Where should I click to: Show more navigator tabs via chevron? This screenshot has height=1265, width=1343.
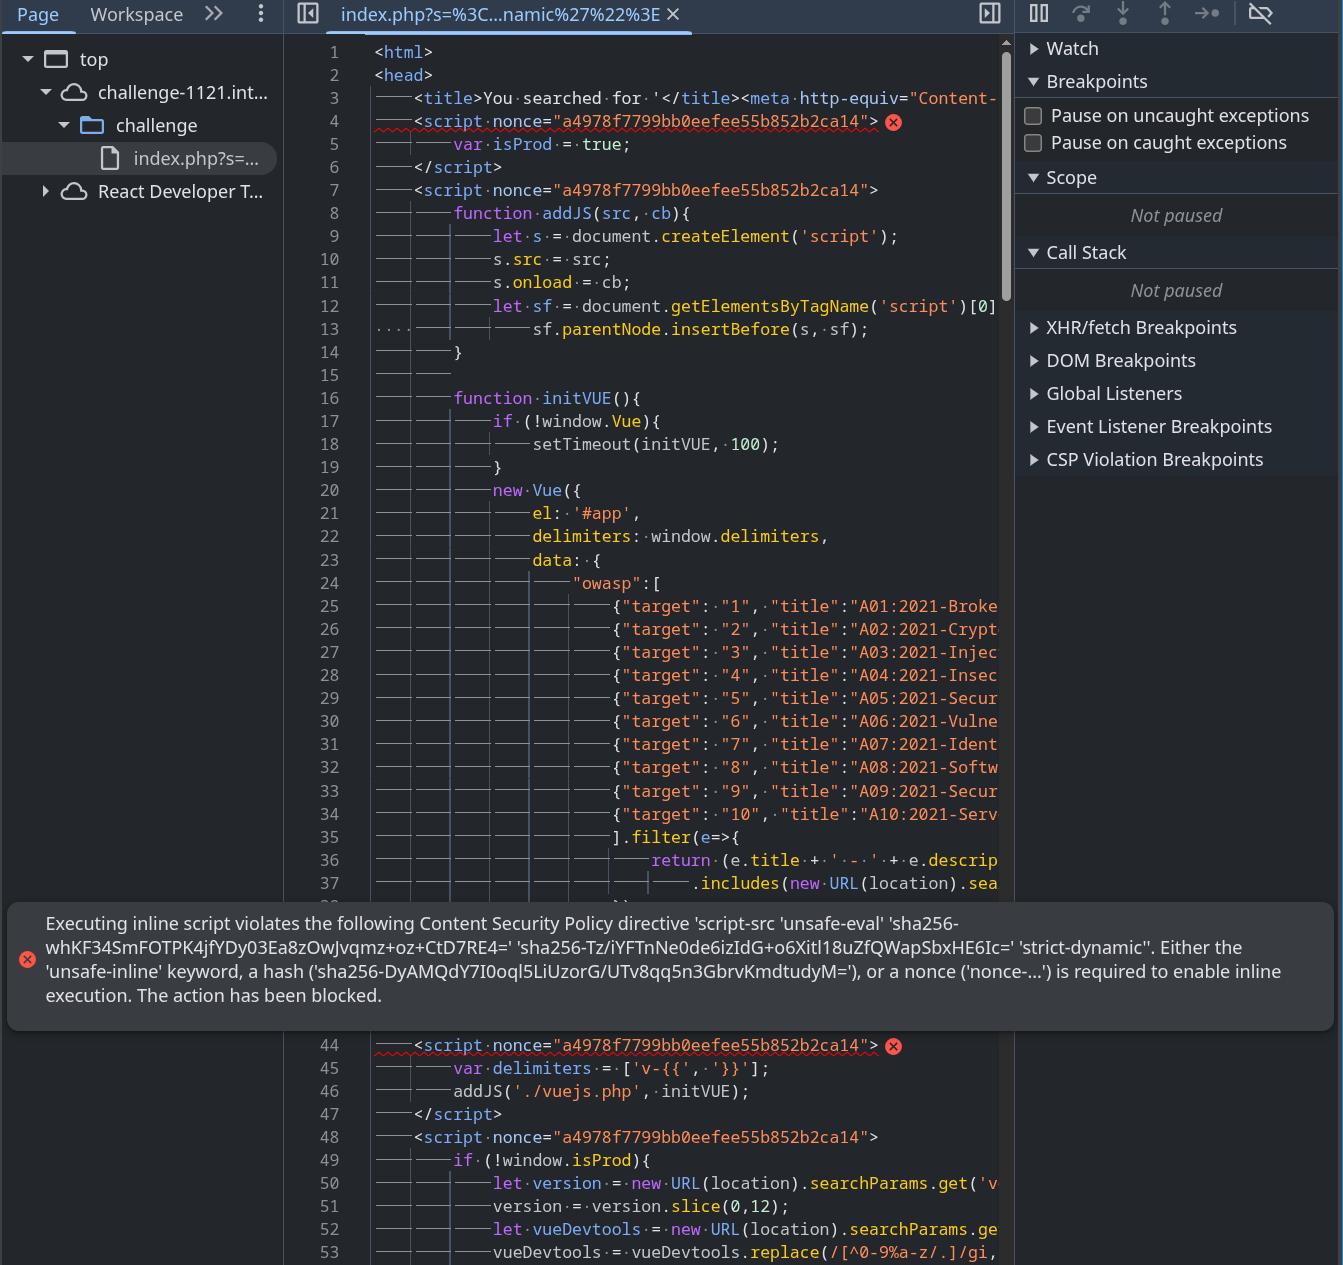click(x=214, y=14)
